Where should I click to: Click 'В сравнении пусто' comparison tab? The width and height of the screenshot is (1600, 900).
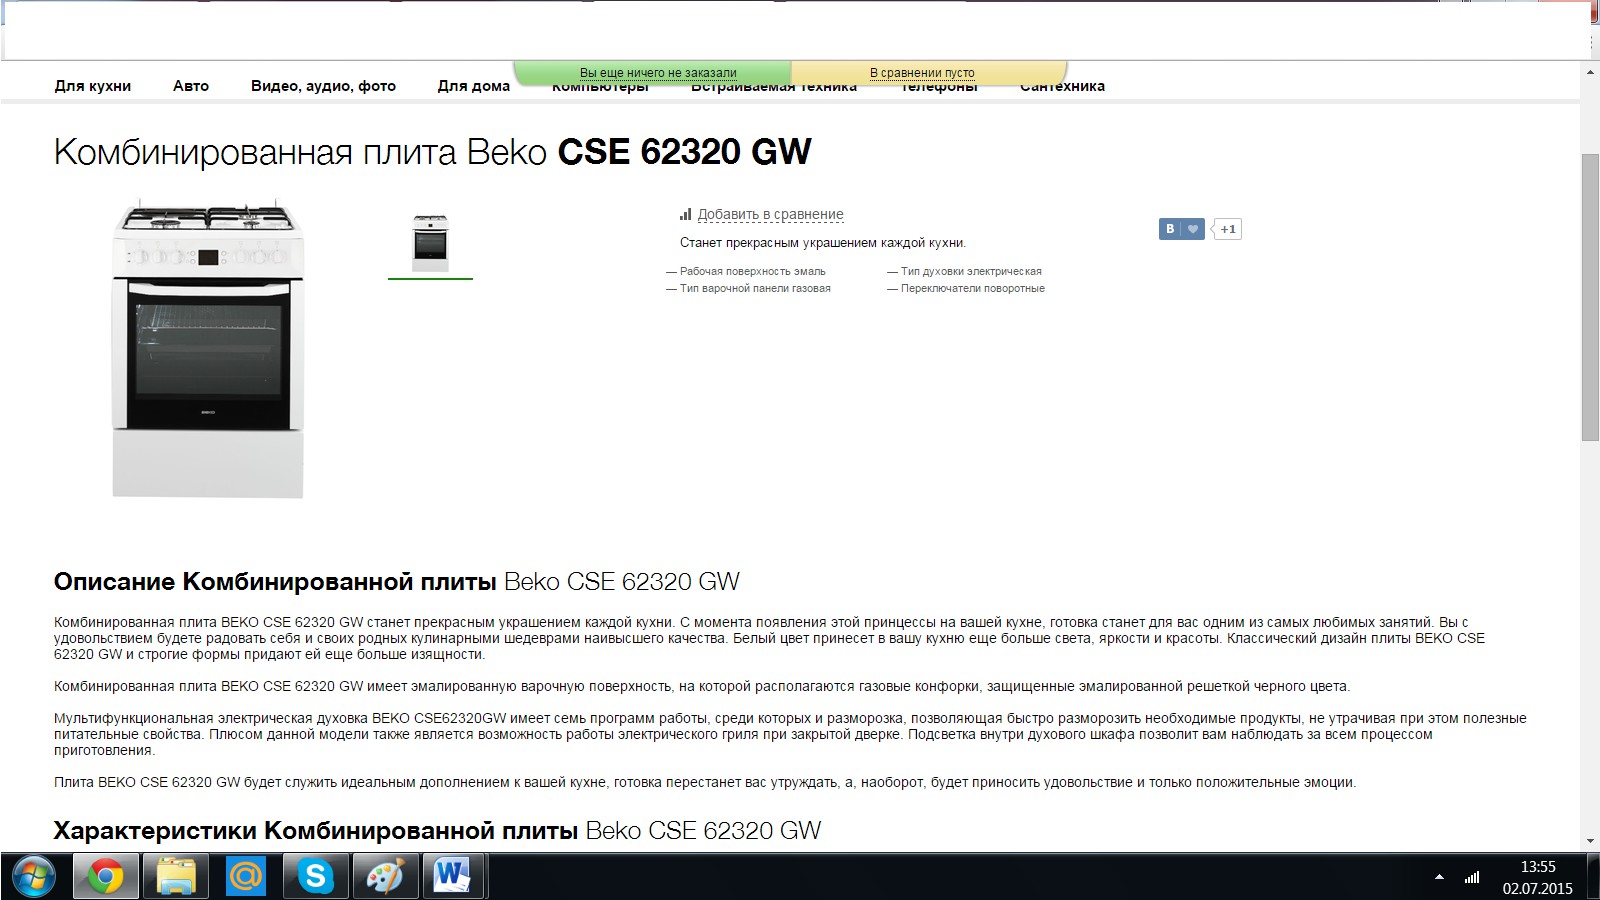(x=922, y=72)
